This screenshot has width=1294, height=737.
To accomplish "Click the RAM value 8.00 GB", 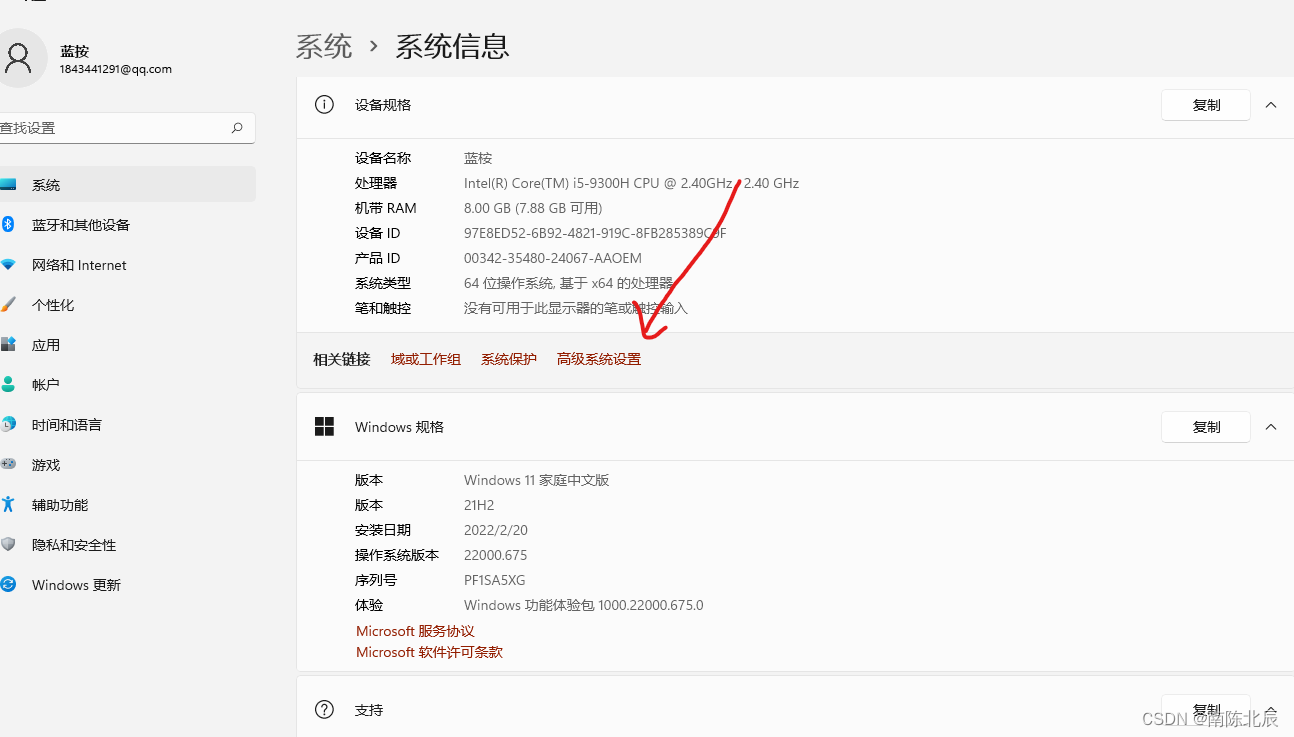I will 533,208.
